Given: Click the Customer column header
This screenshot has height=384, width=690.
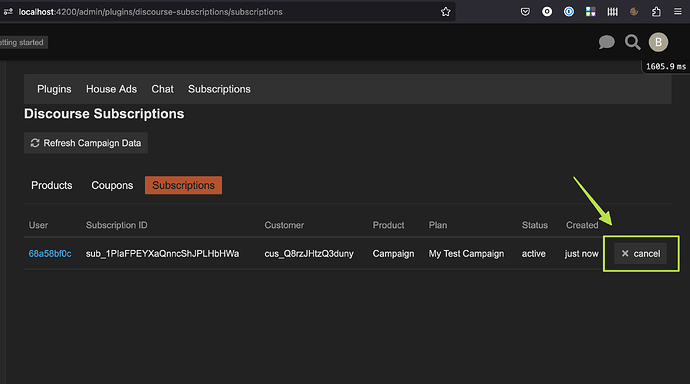Looking at the screenshot, I should coord(284,225).
